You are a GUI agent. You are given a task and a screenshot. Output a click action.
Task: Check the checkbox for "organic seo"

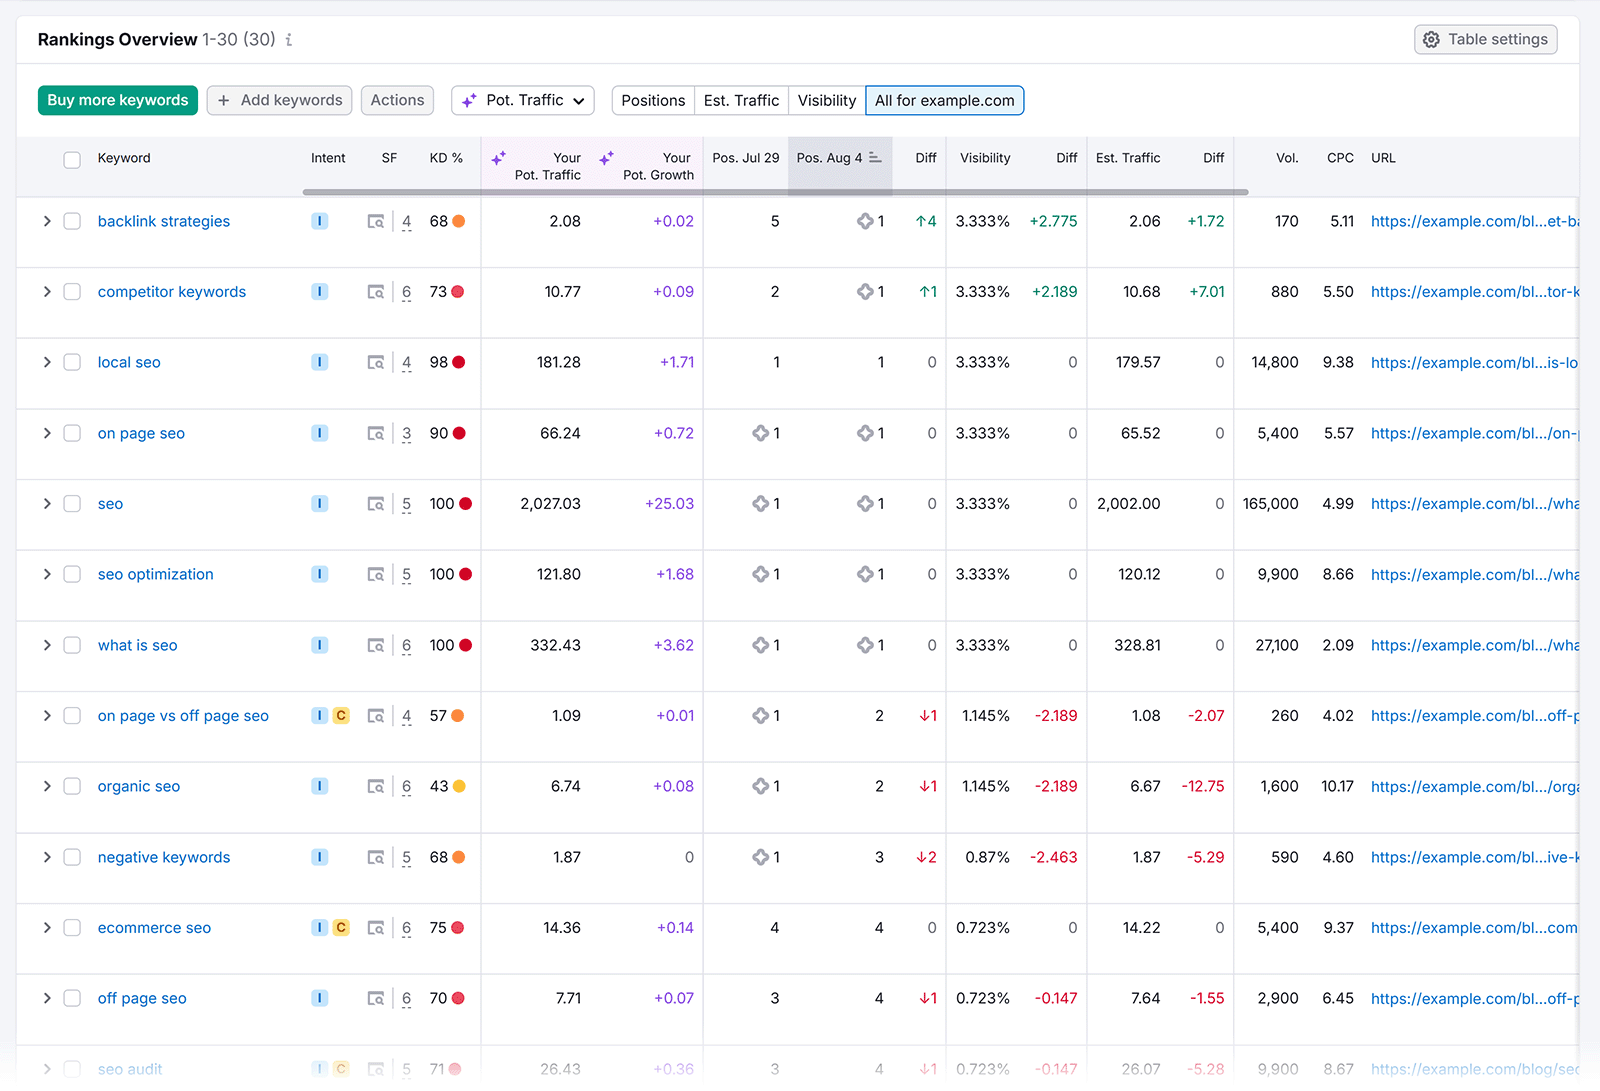pyautogui.click(x=71, y=786)
